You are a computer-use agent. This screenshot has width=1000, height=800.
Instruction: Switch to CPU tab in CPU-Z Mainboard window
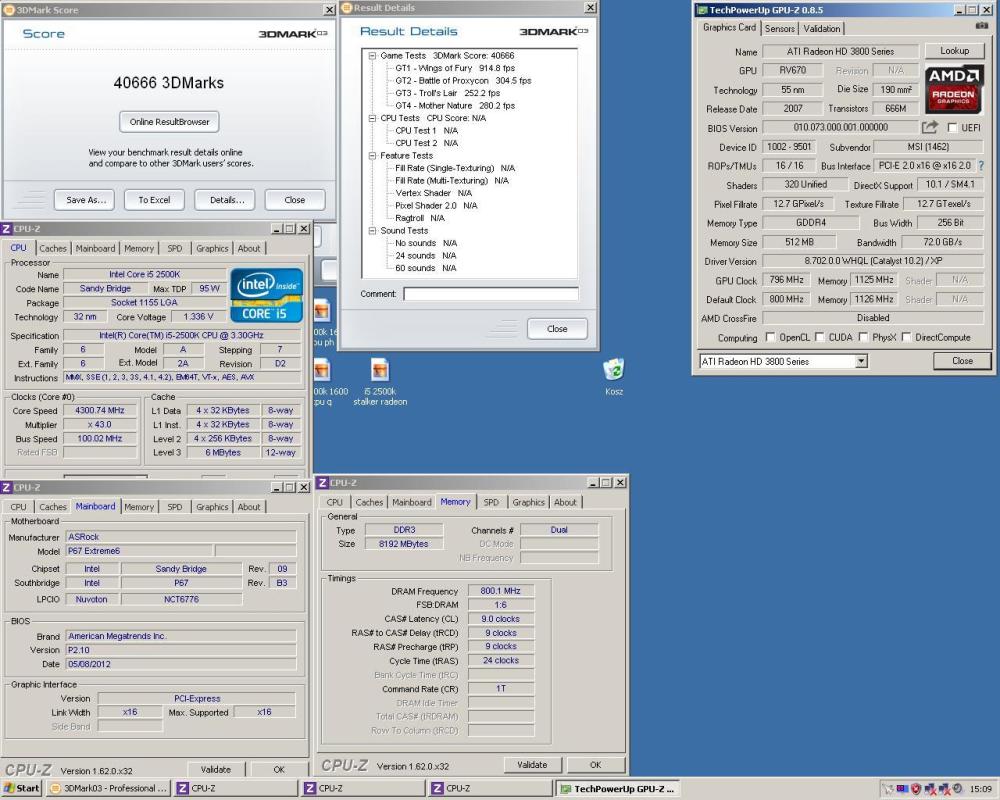[18, 507]
